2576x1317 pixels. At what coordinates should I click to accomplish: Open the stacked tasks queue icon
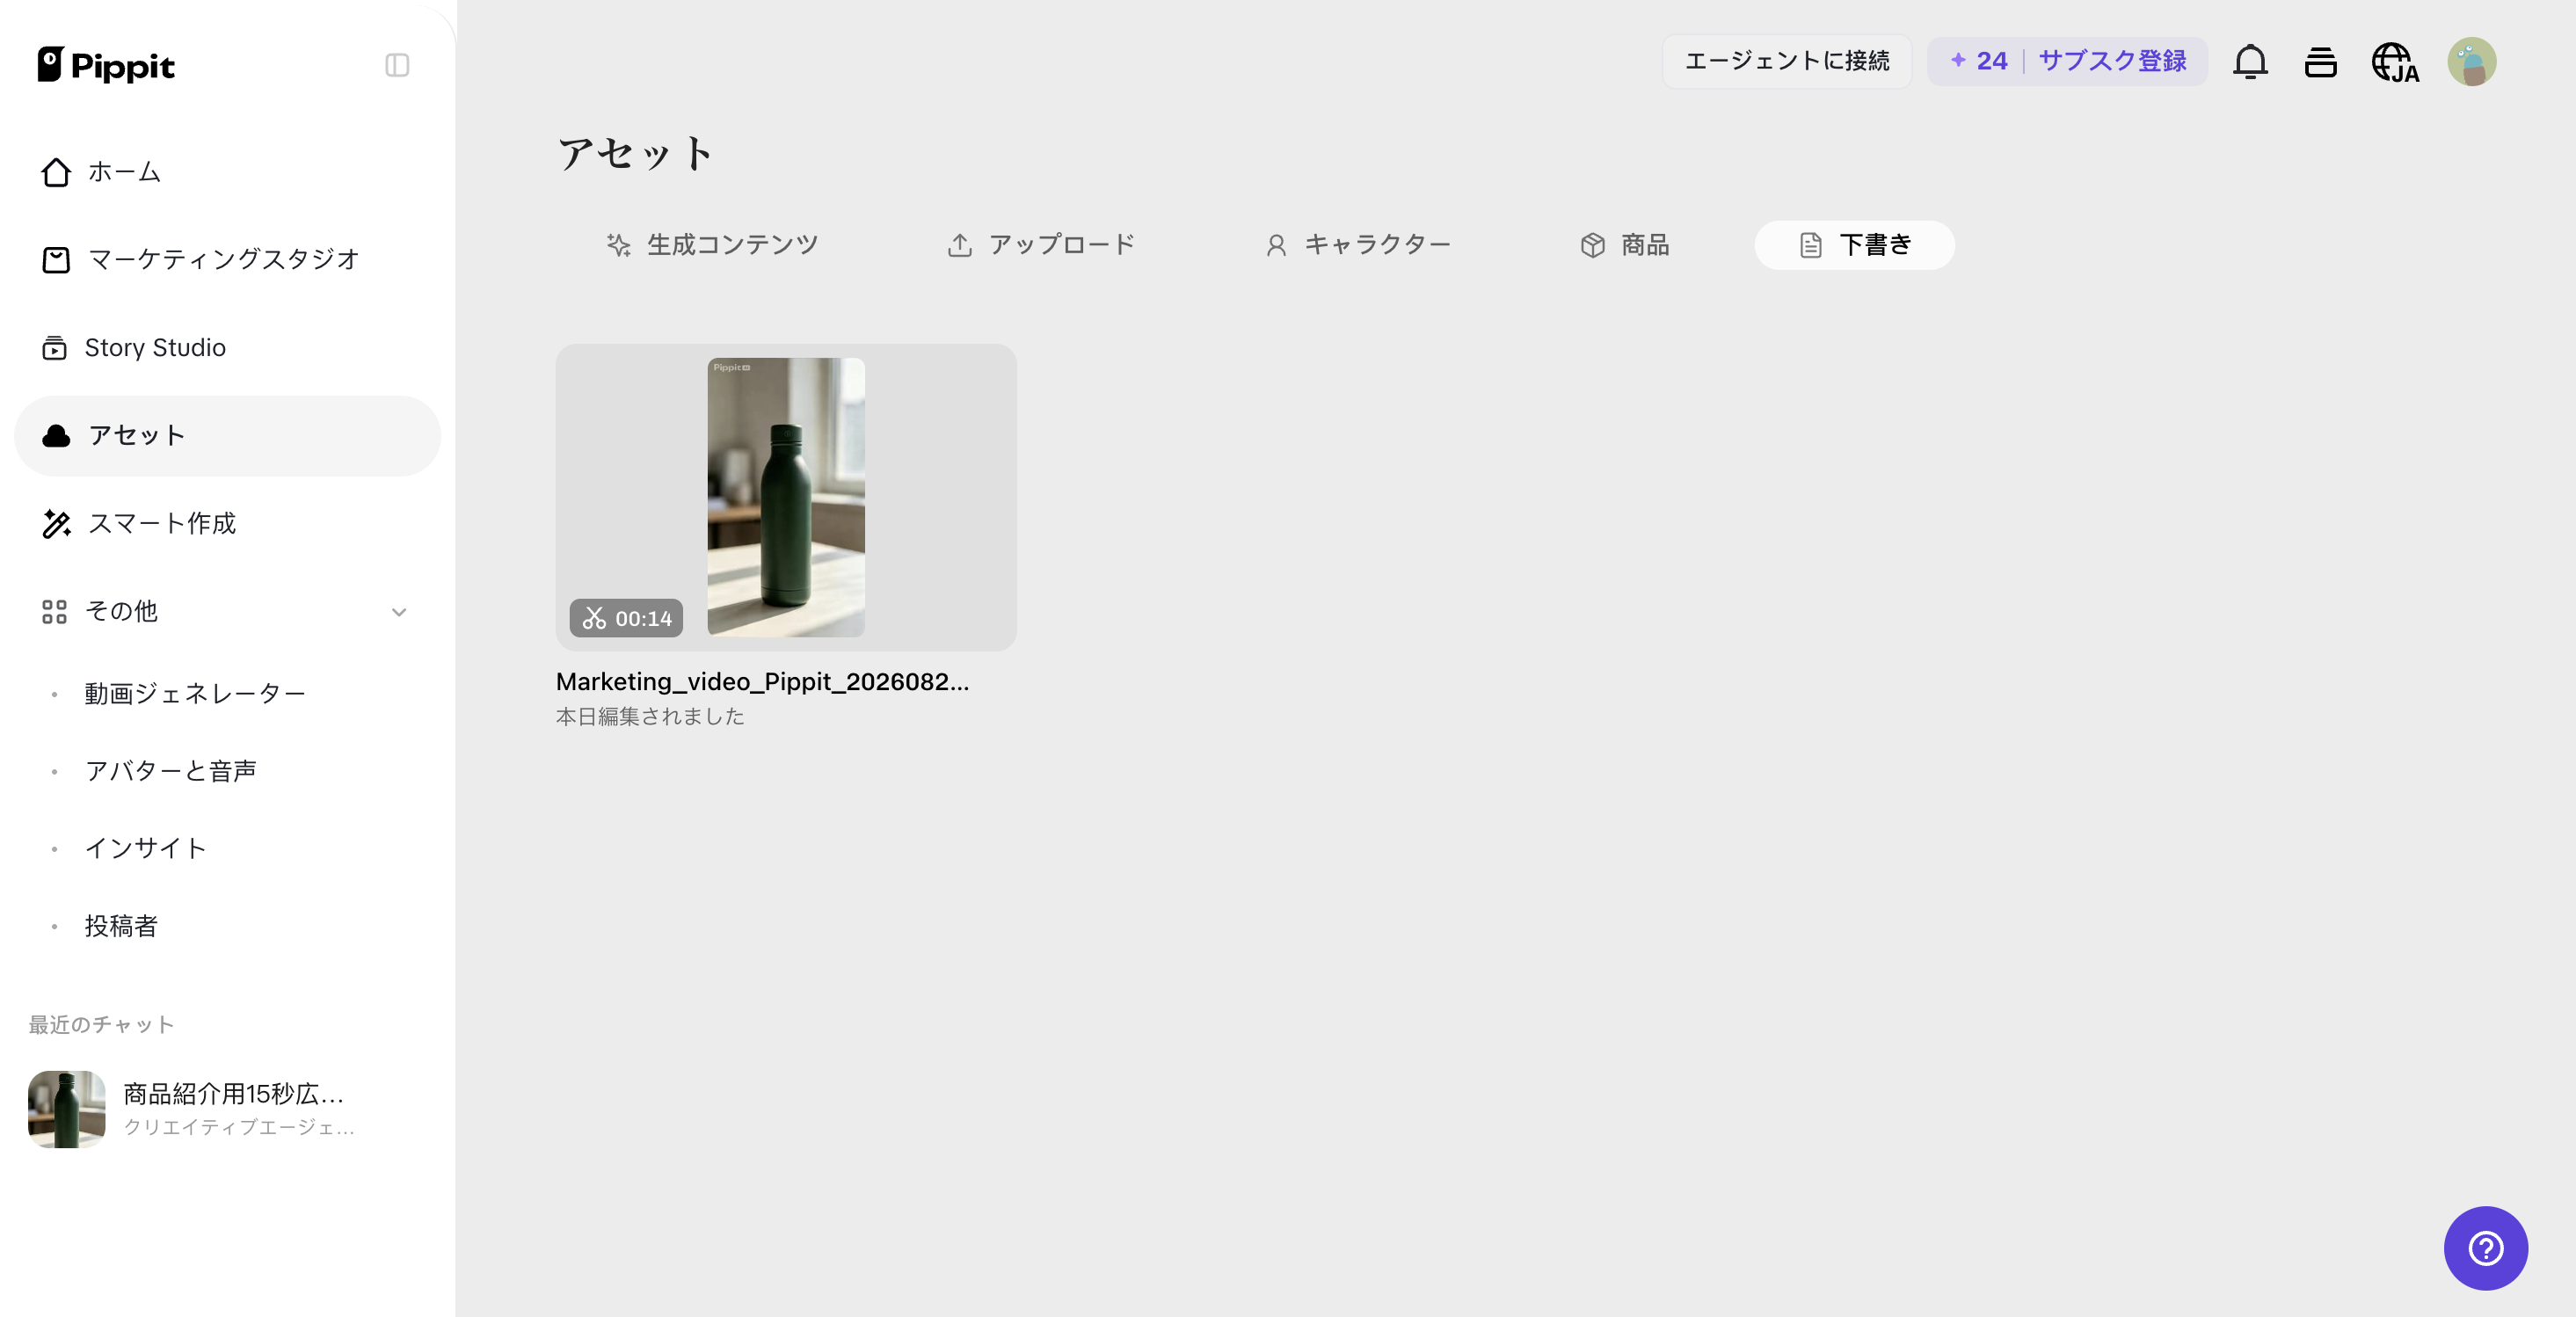click(2320, 62)
